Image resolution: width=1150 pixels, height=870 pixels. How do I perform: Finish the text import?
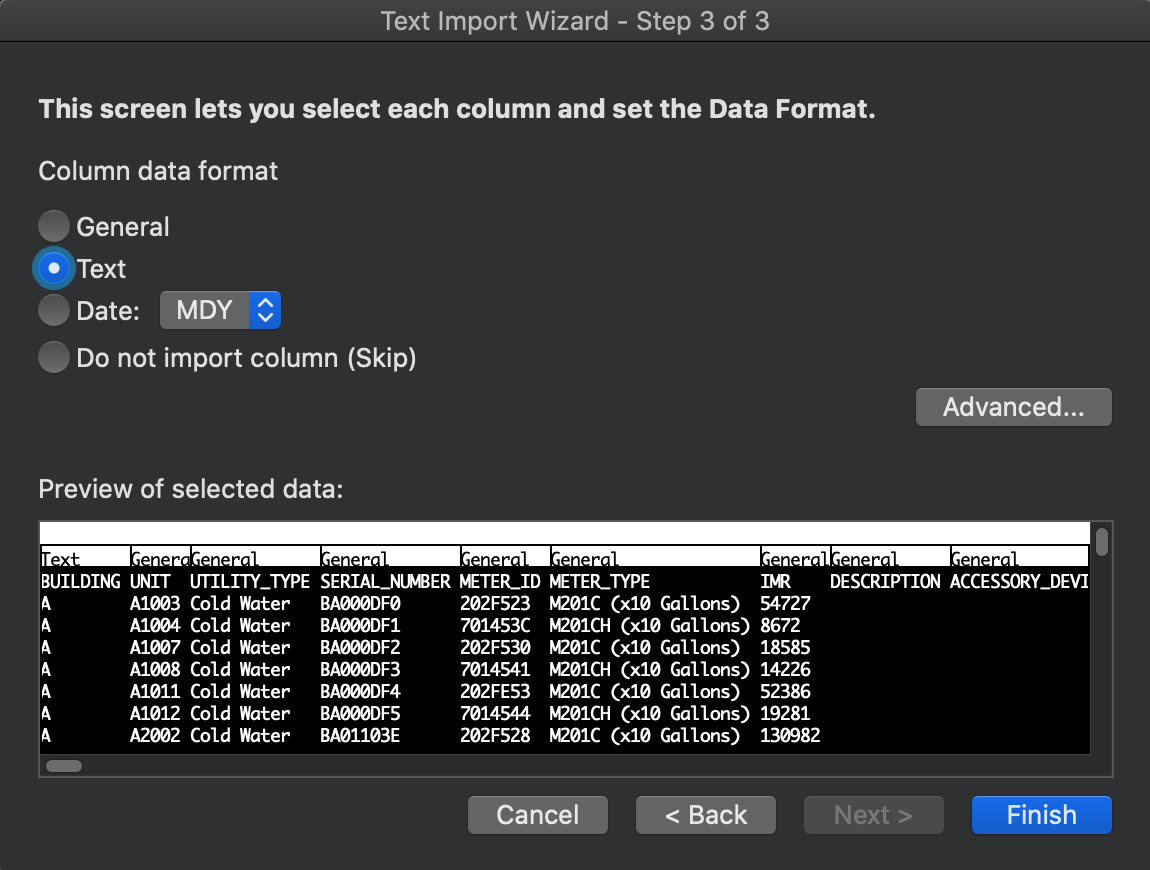[x=1041, y=815]
